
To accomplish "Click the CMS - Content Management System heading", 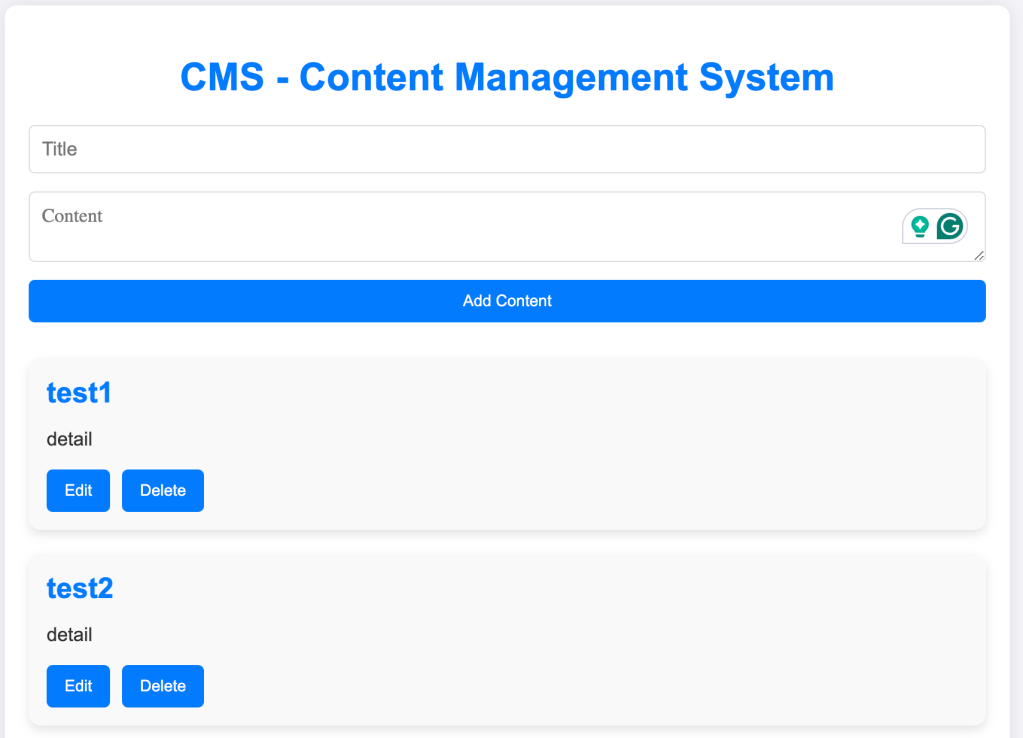I will click(507, 77).
